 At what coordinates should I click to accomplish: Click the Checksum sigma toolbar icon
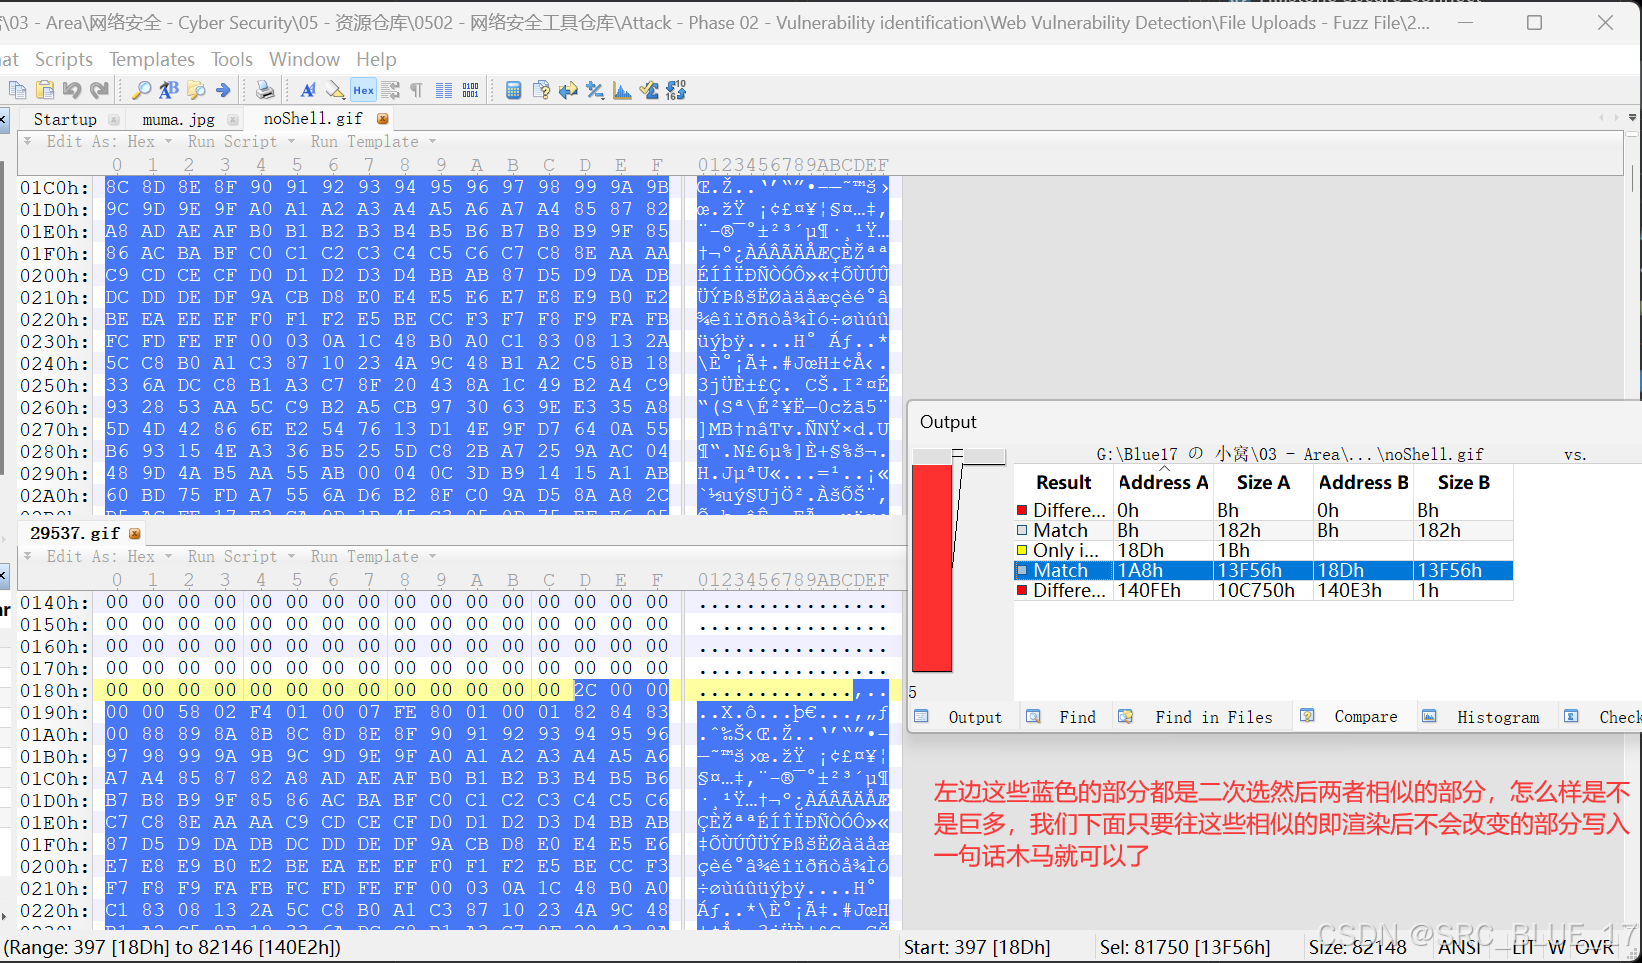coord(649,90)
